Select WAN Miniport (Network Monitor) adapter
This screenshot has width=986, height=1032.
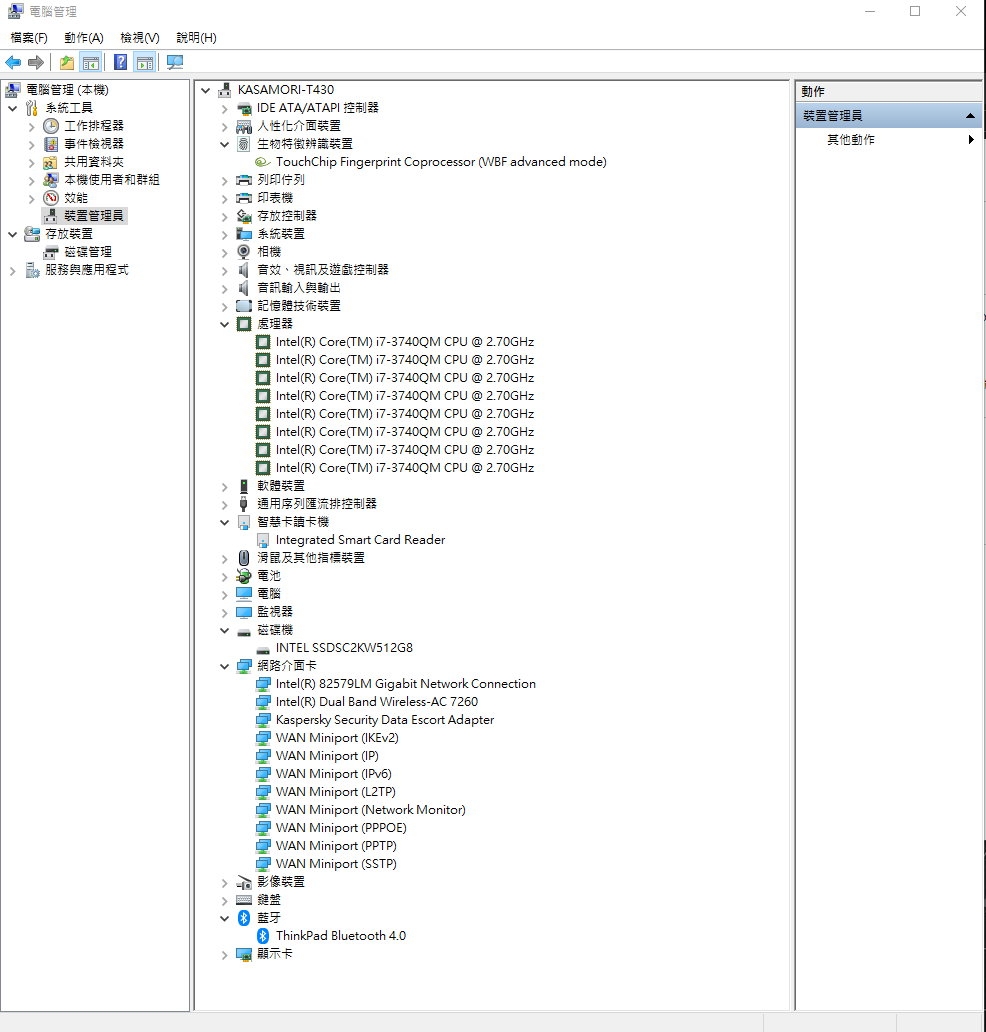pyautogui.click(x=371, y=810)
